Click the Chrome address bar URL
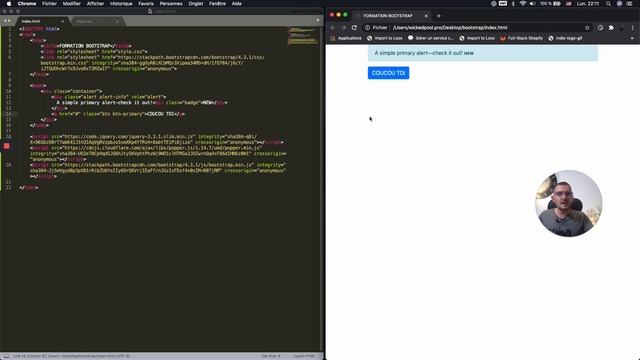 [450, 28]
